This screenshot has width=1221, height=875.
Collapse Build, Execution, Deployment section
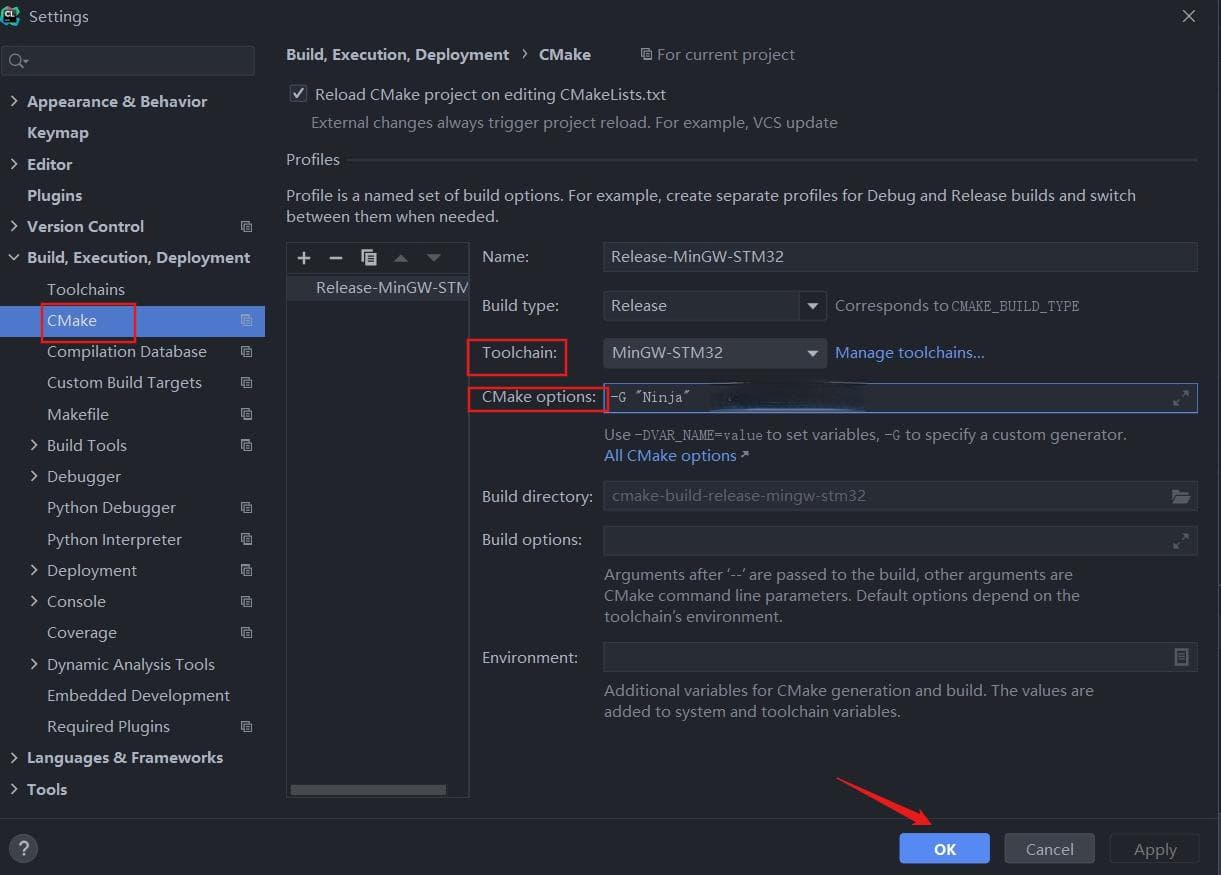pyautogui.click(x=14, y=258)
